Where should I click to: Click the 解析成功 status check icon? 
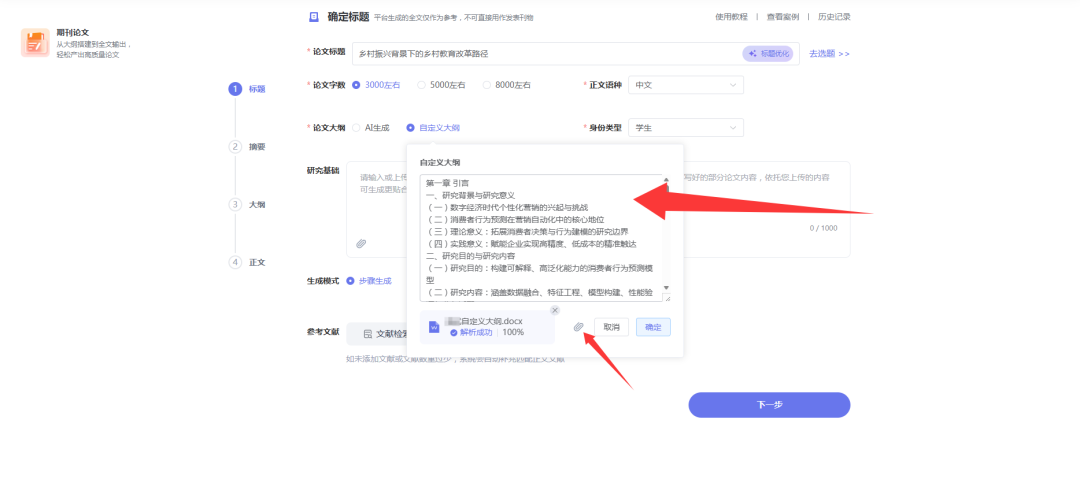[x=454, y=333]
